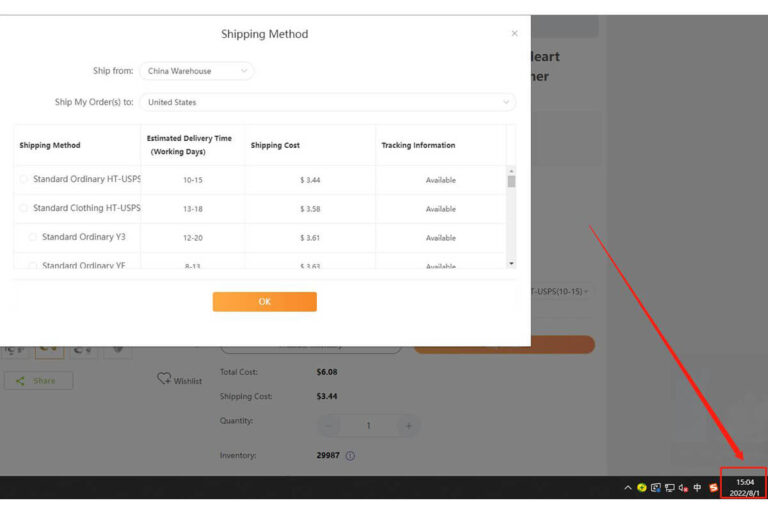
Task: Add item using Wishlist heart icon
Action: pos(165,380)
